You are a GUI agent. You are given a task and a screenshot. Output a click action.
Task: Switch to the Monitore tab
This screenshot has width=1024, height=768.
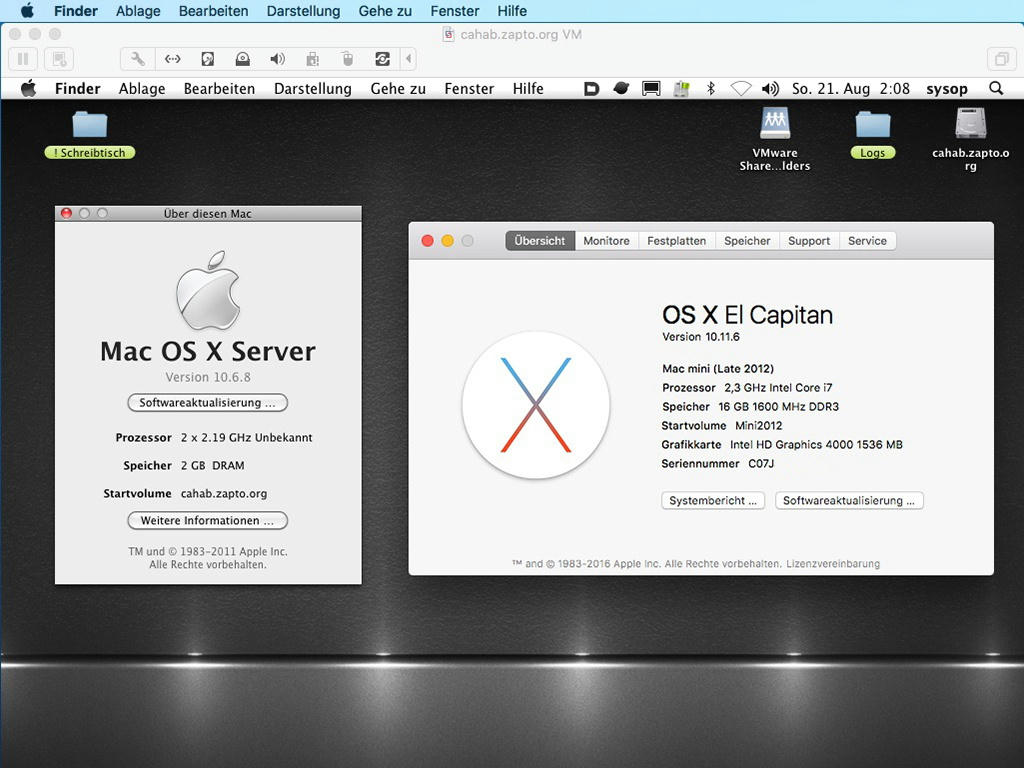606,240
